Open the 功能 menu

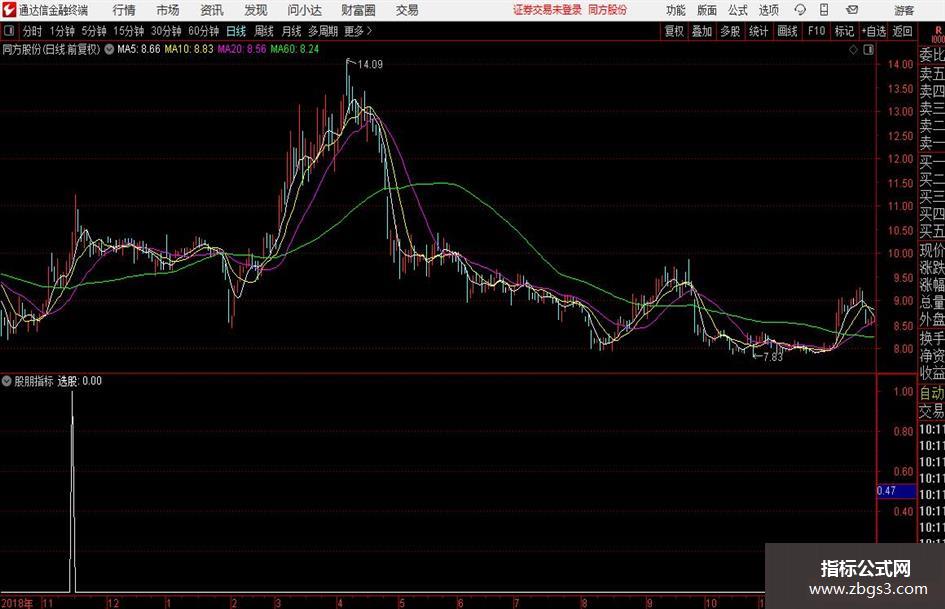[x=676, y=10]
